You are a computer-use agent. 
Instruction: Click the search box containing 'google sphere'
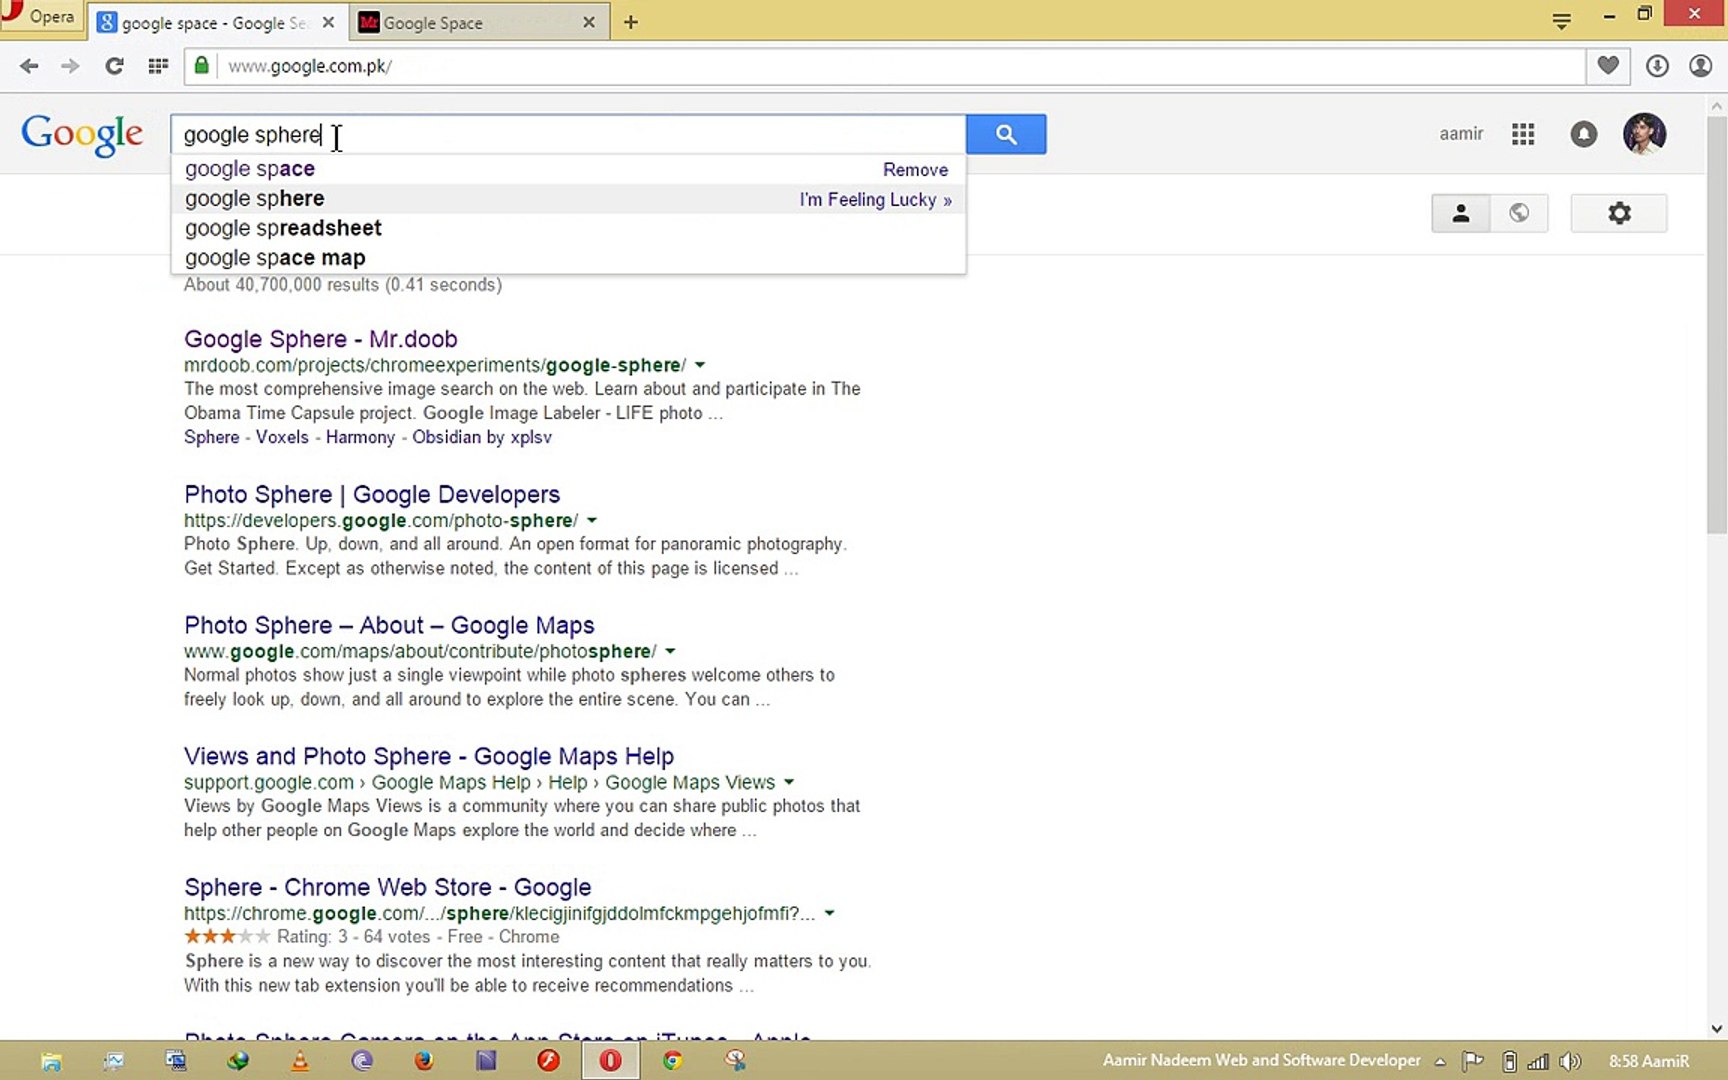click(x=568, y=135)
